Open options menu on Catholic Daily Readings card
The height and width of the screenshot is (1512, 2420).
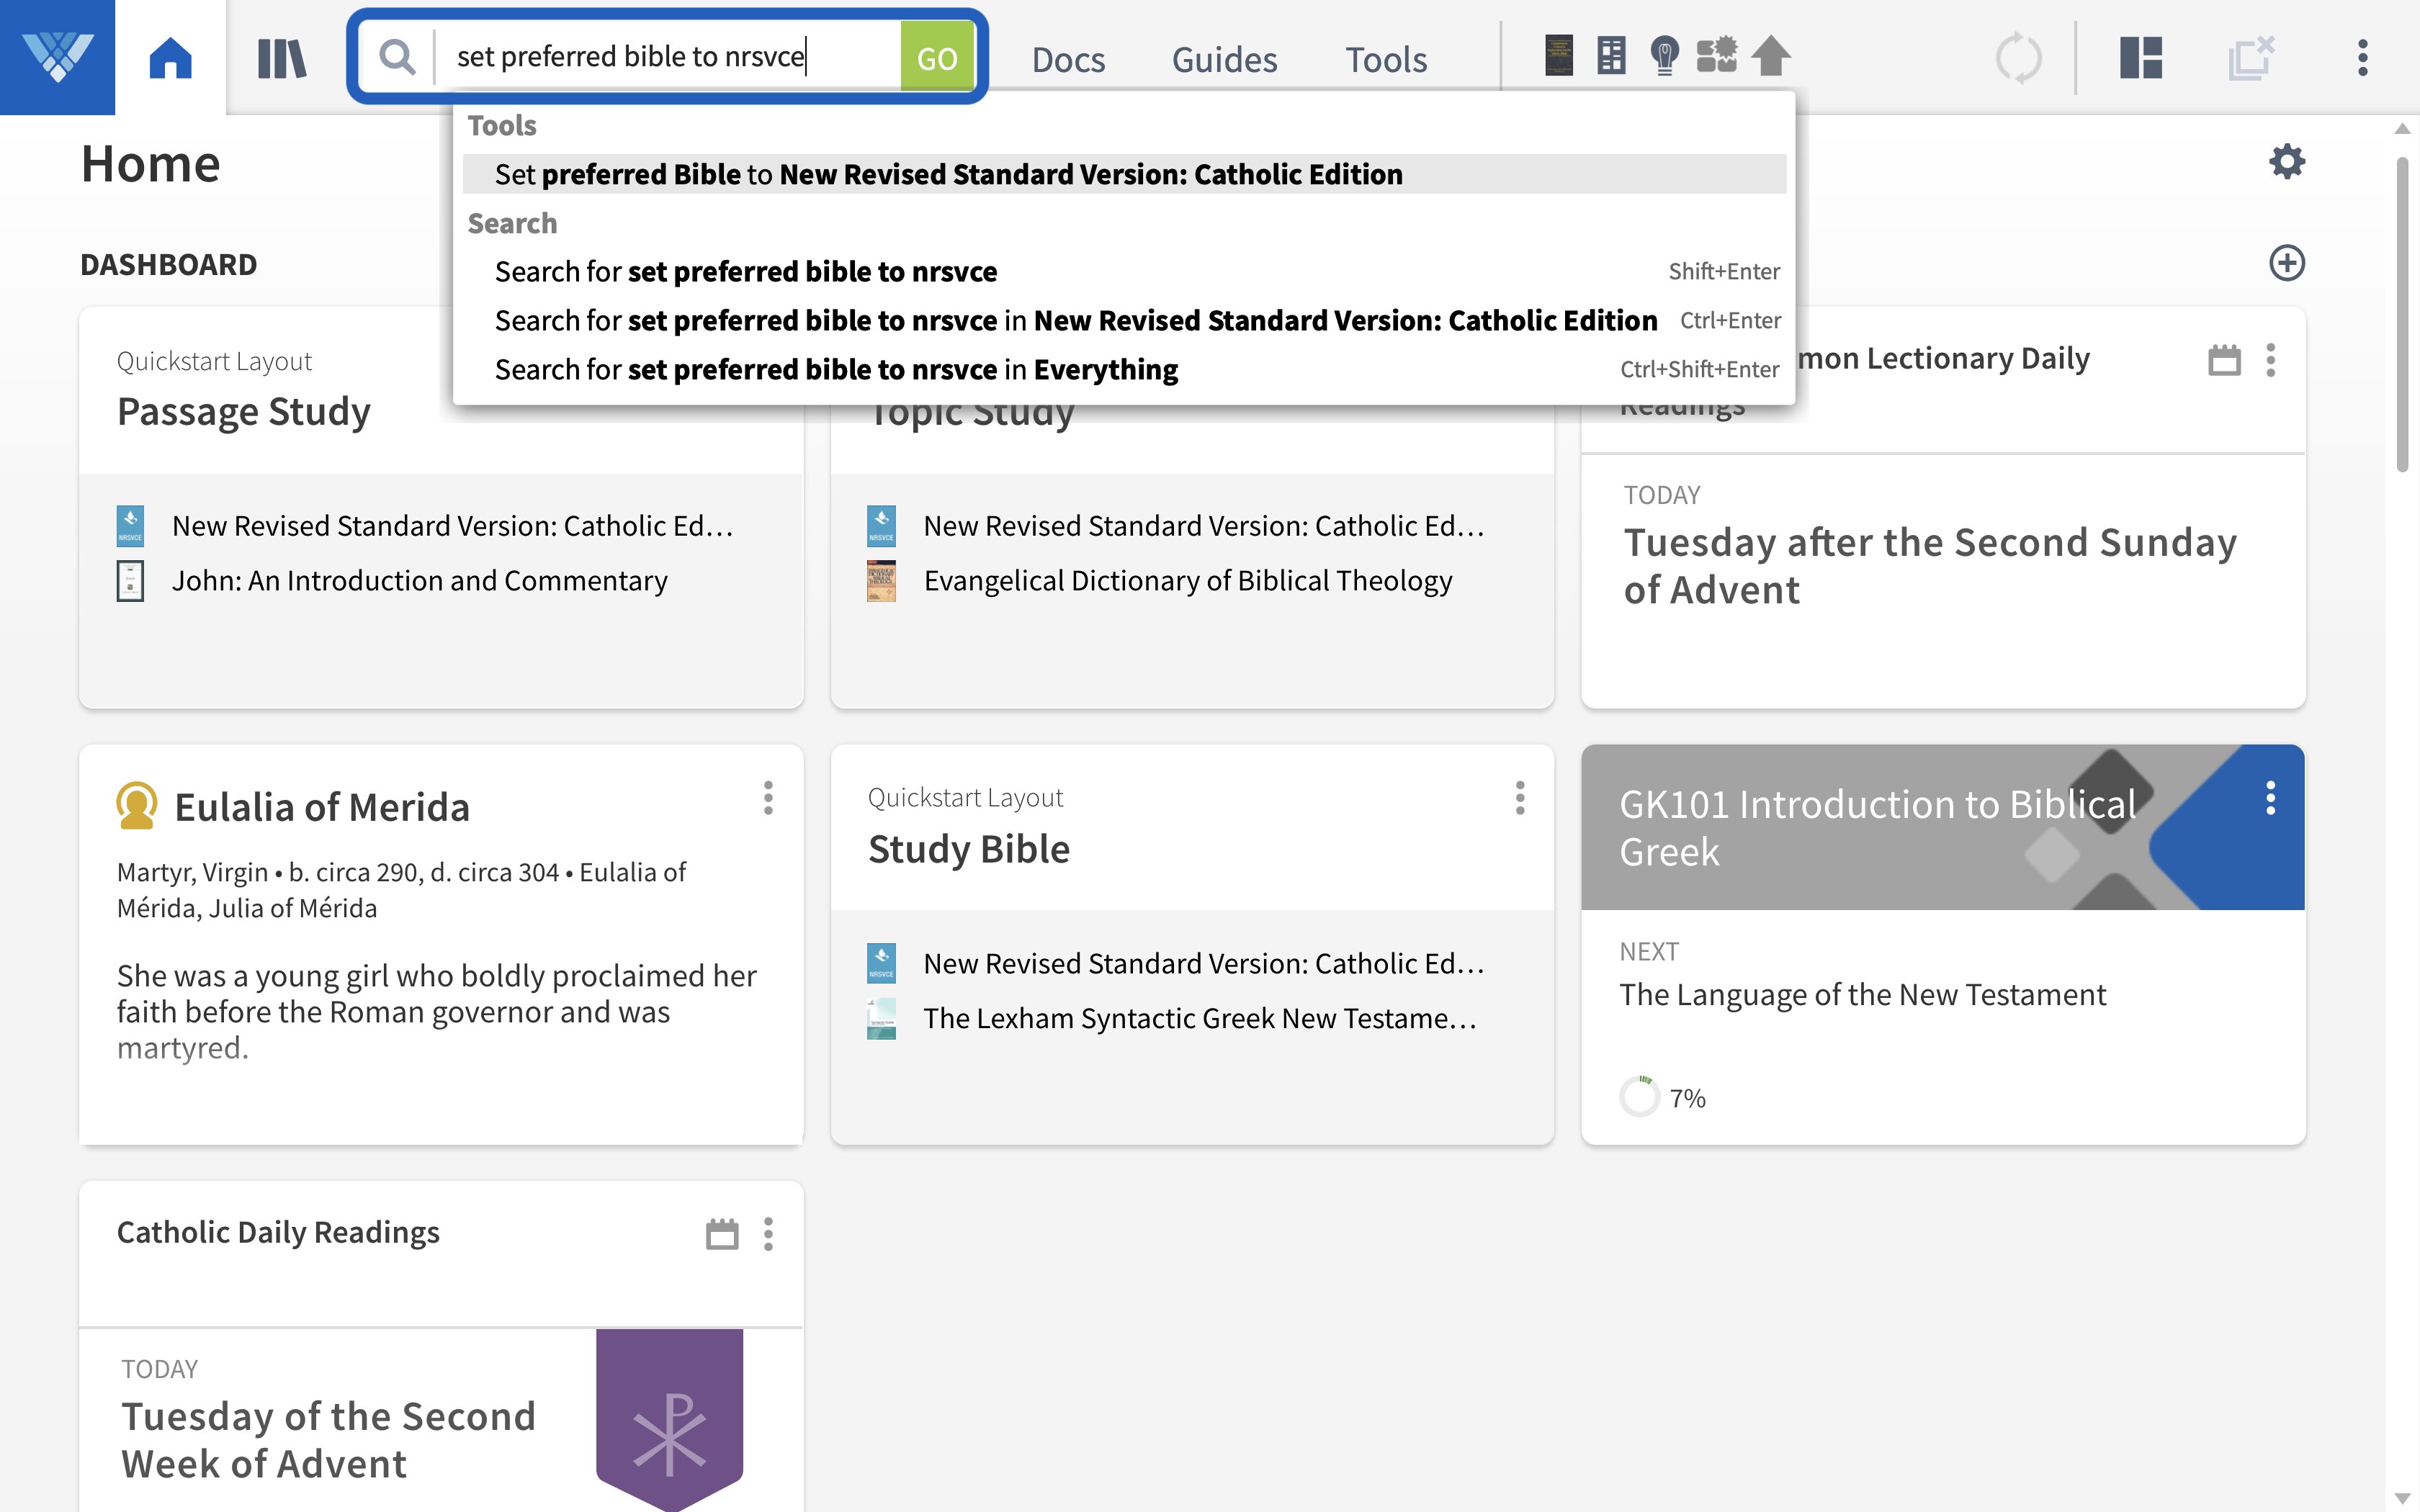point(768,1234)
